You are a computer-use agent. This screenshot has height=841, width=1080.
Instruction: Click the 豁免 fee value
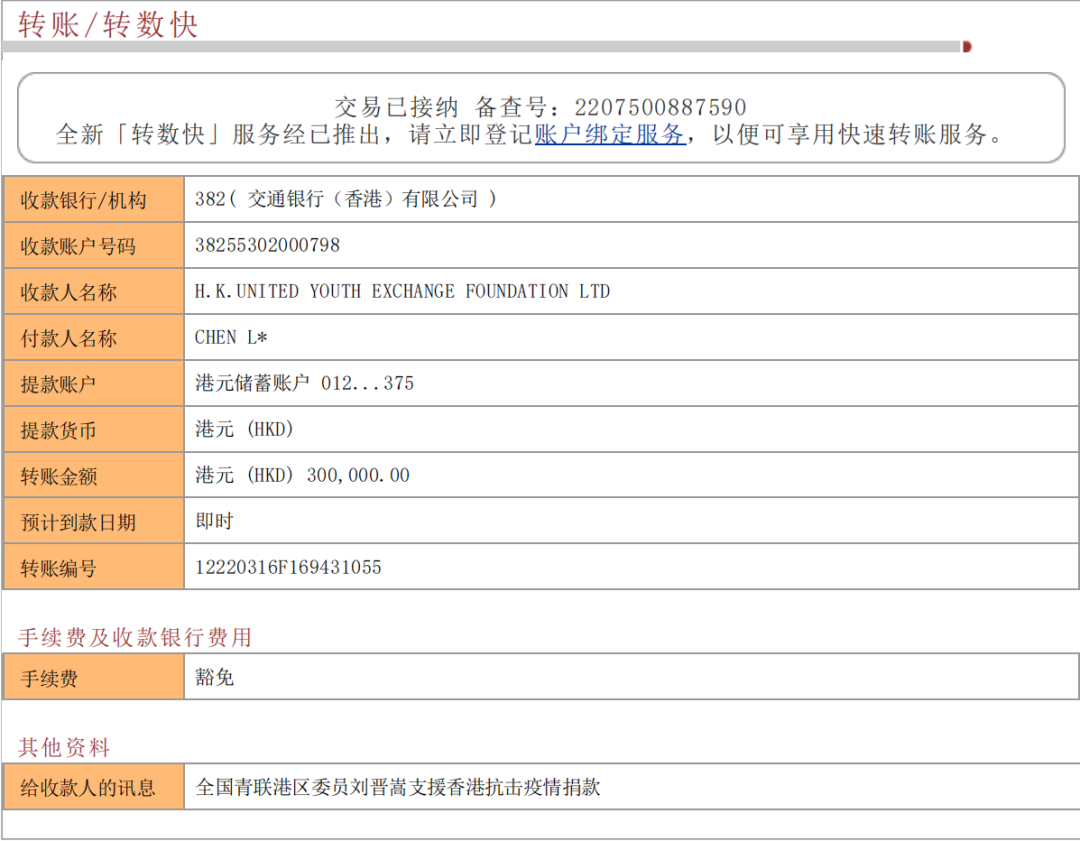pos(214,677)
